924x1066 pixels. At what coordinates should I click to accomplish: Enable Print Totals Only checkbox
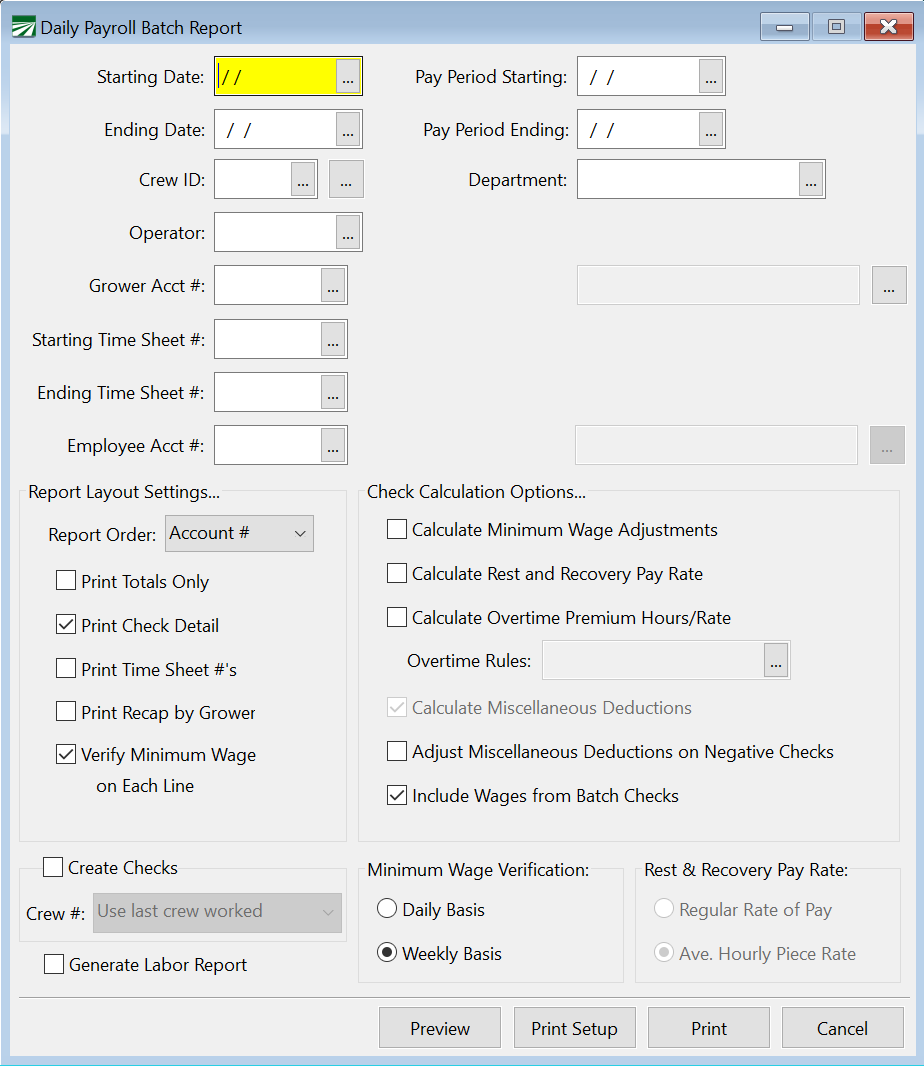click(x=66, y=581)
